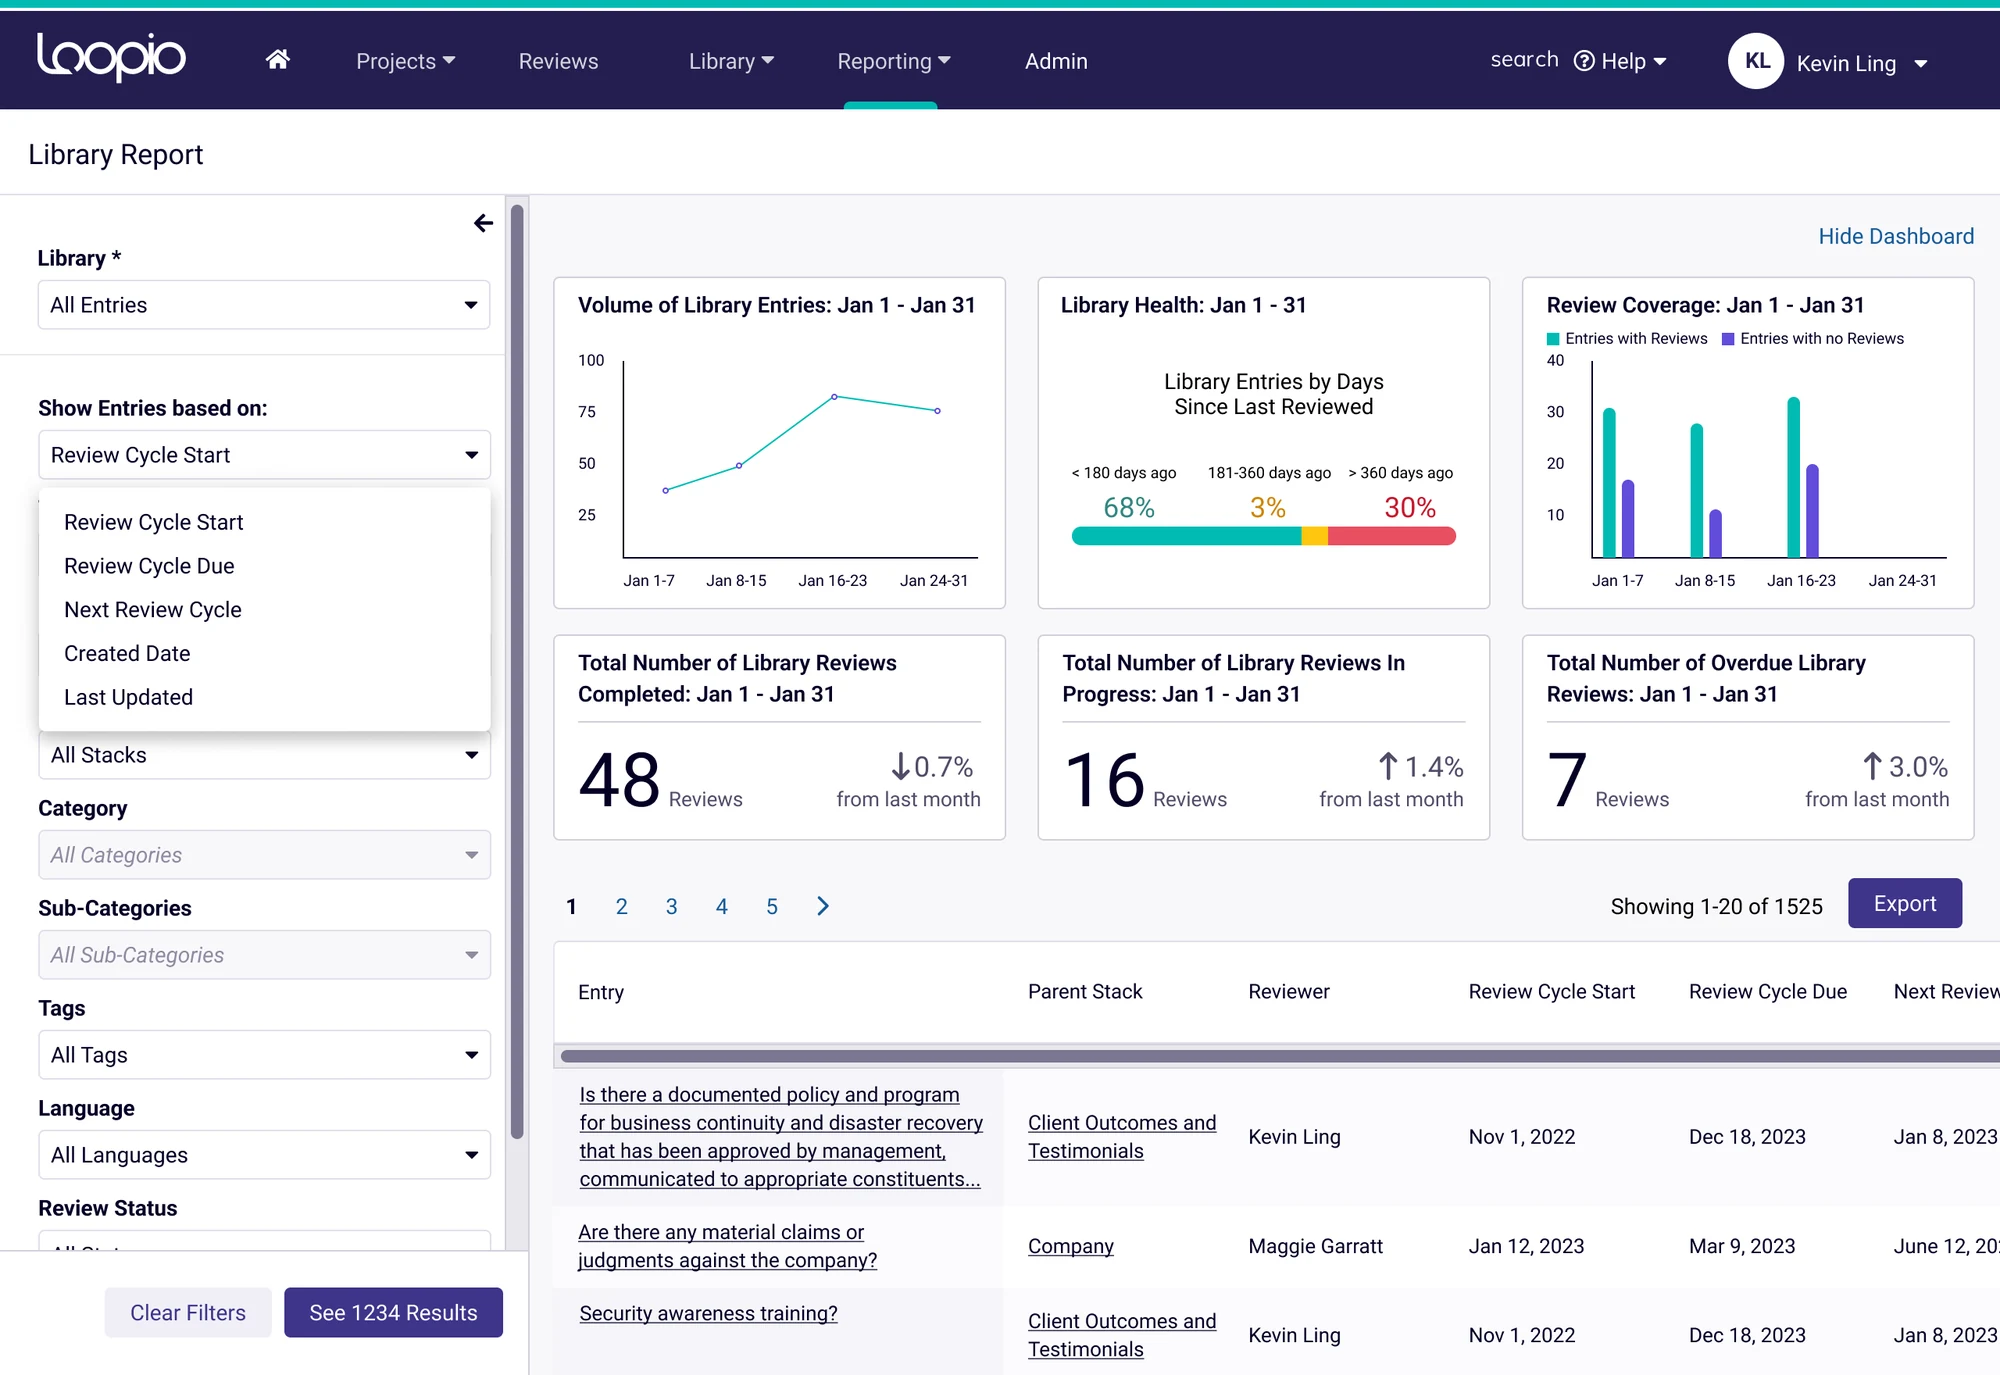Click the Clear Filters button

tap(188, 1312)
